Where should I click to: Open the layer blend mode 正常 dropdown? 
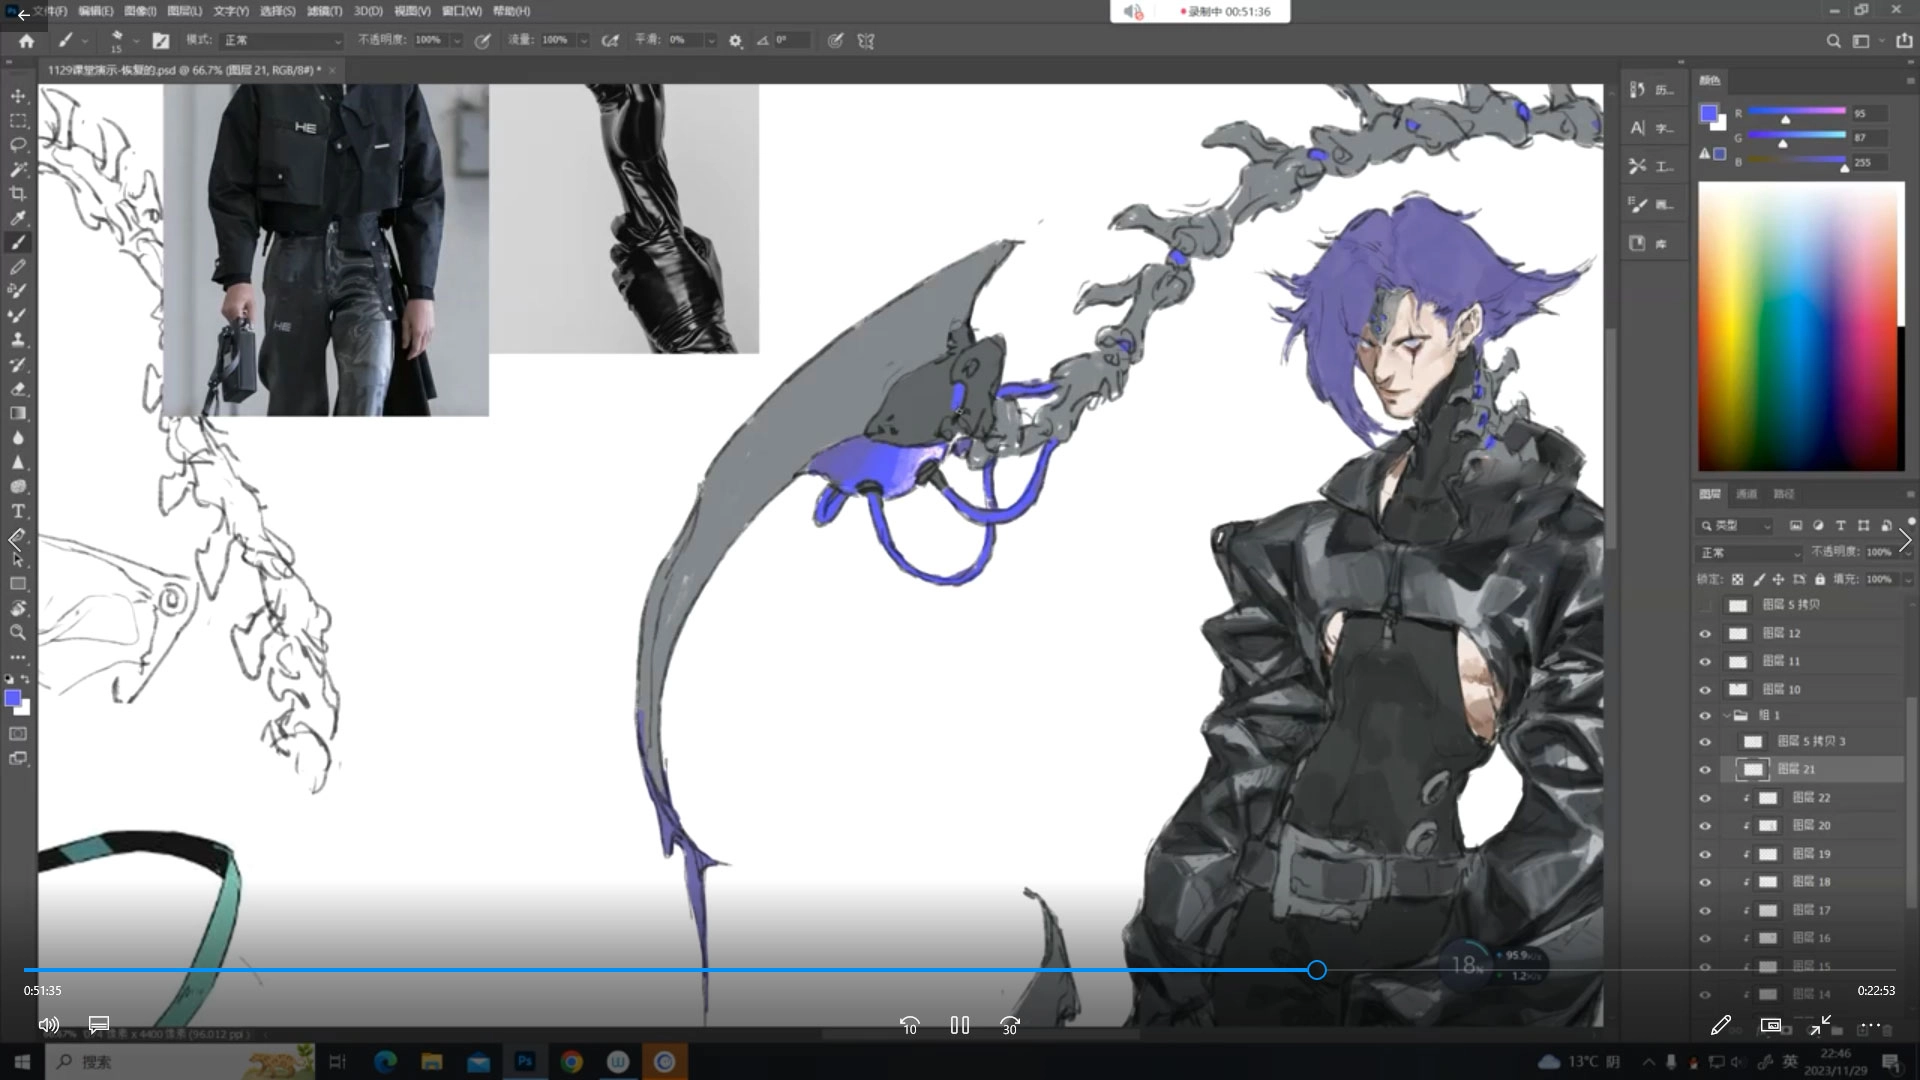point(1750,552)
